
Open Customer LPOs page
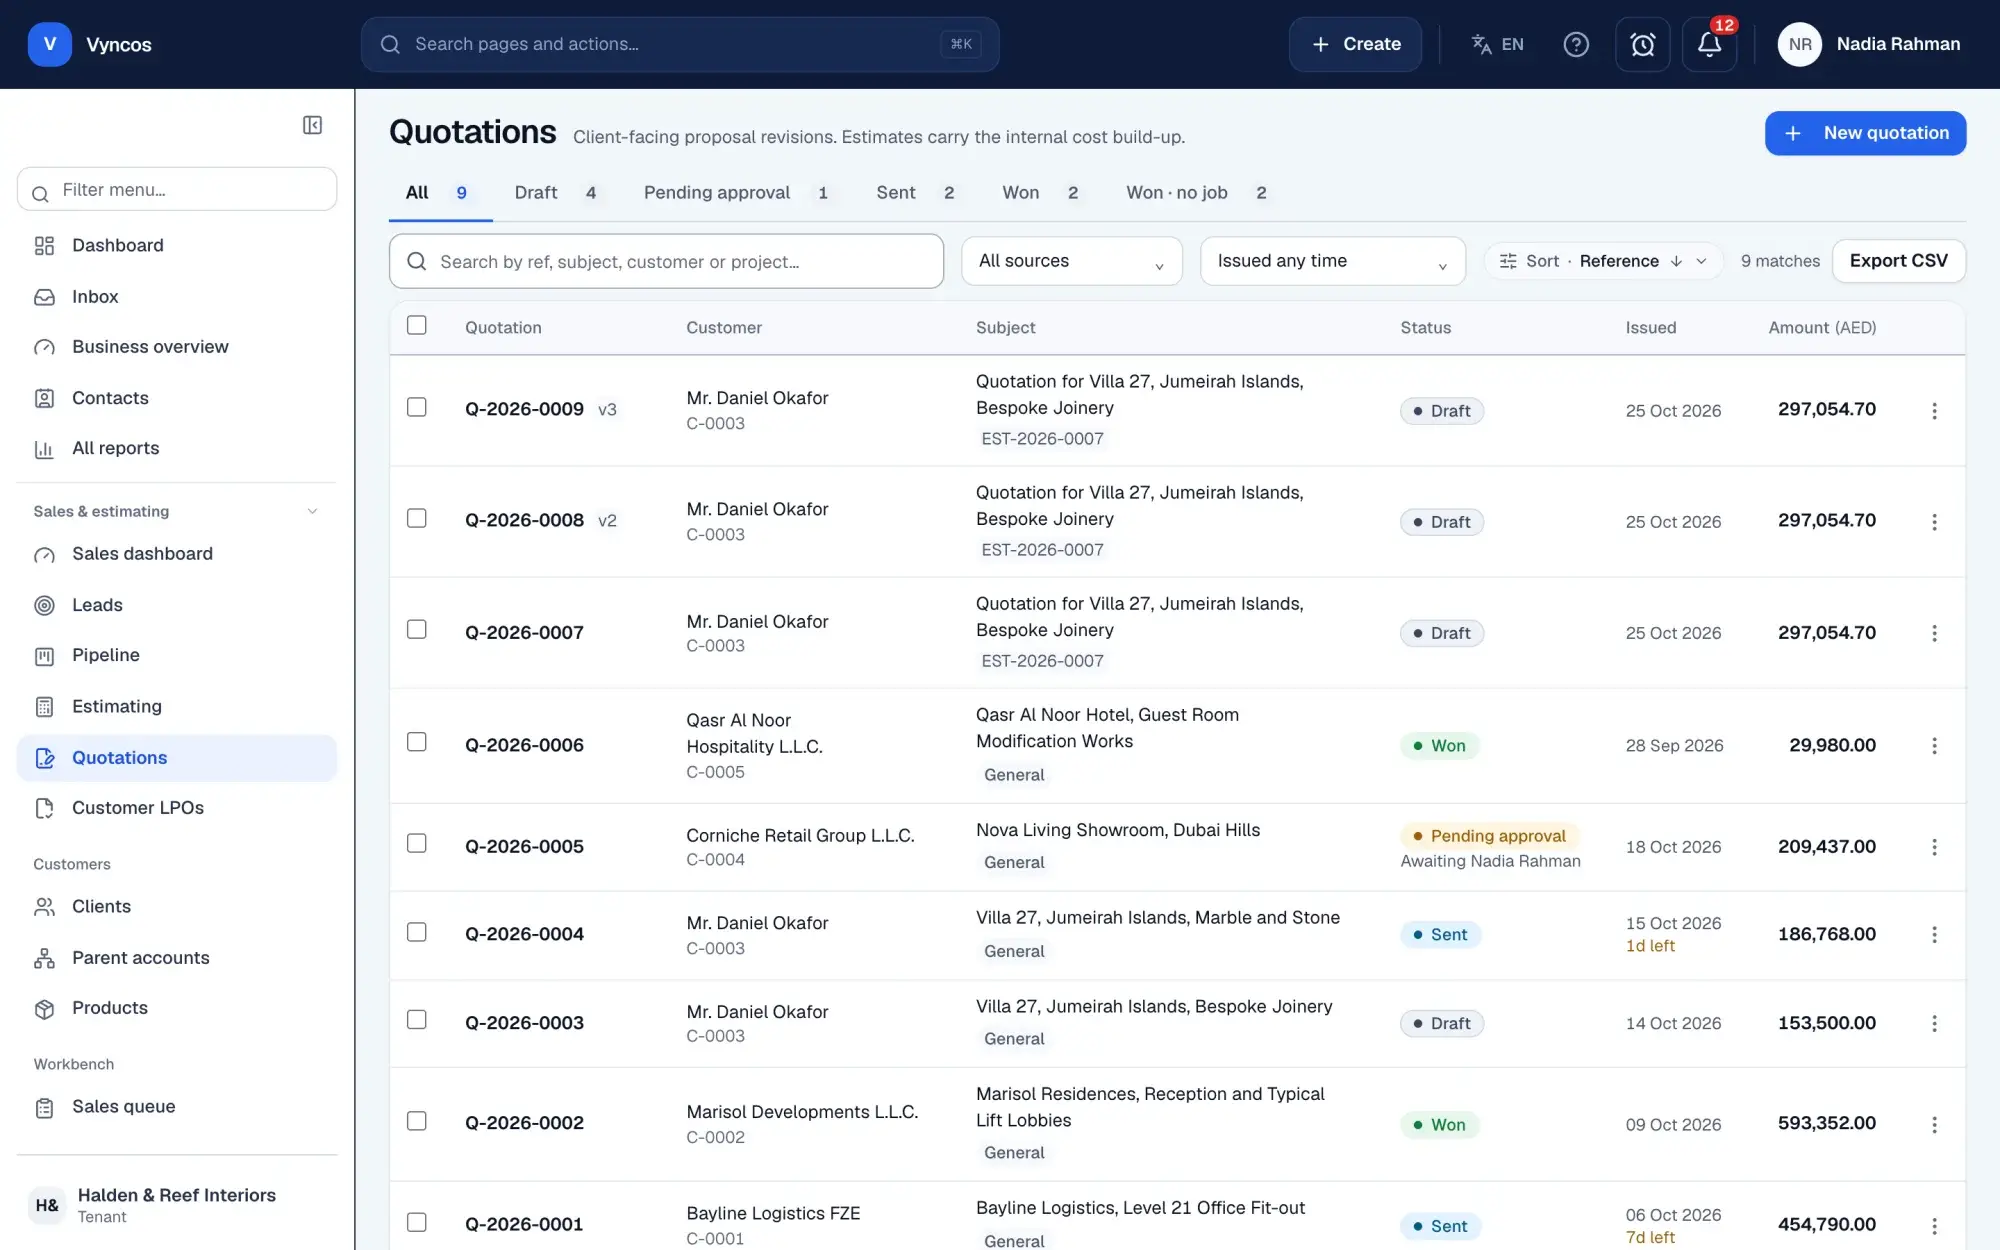[177, 808]
